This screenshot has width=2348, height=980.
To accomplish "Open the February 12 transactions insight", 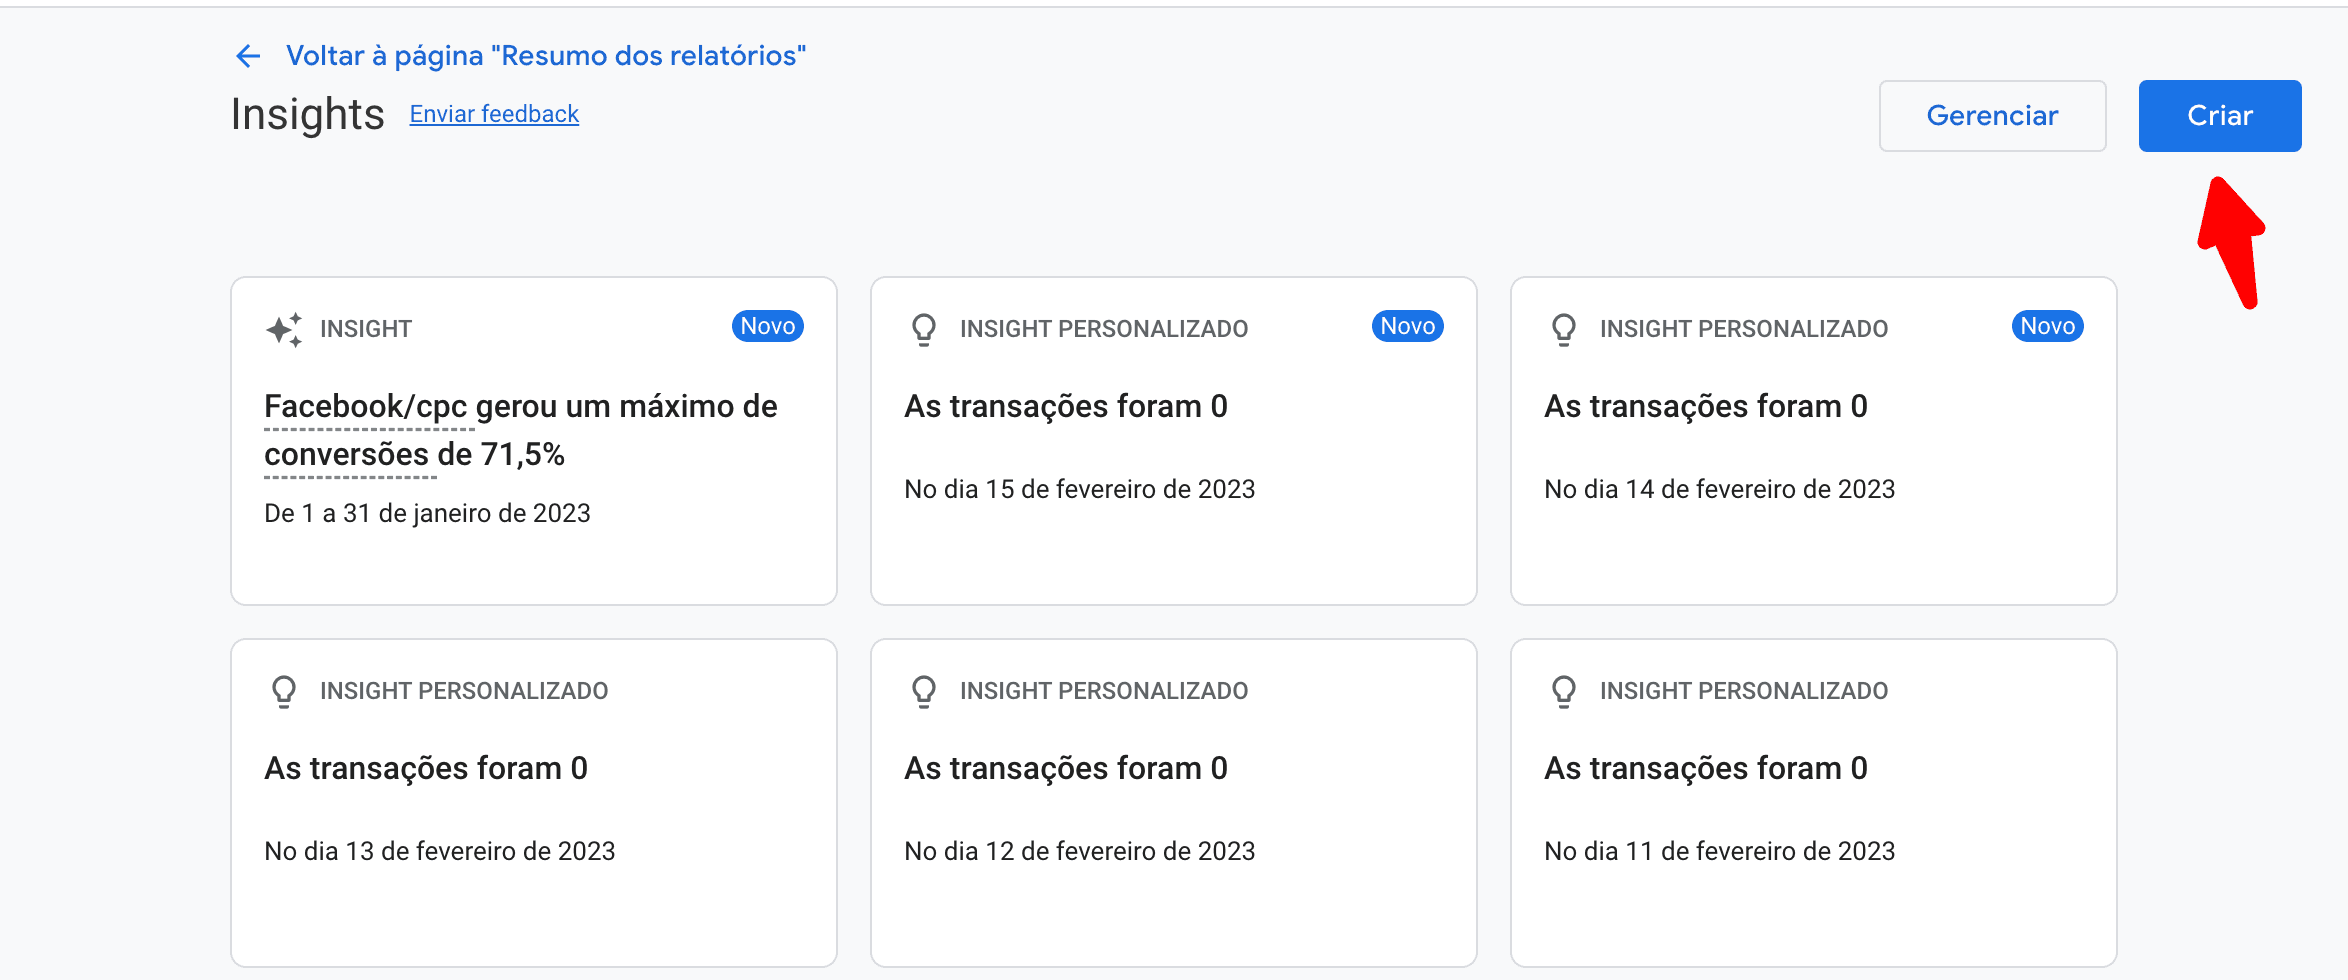I will [x=1174, y=800].
